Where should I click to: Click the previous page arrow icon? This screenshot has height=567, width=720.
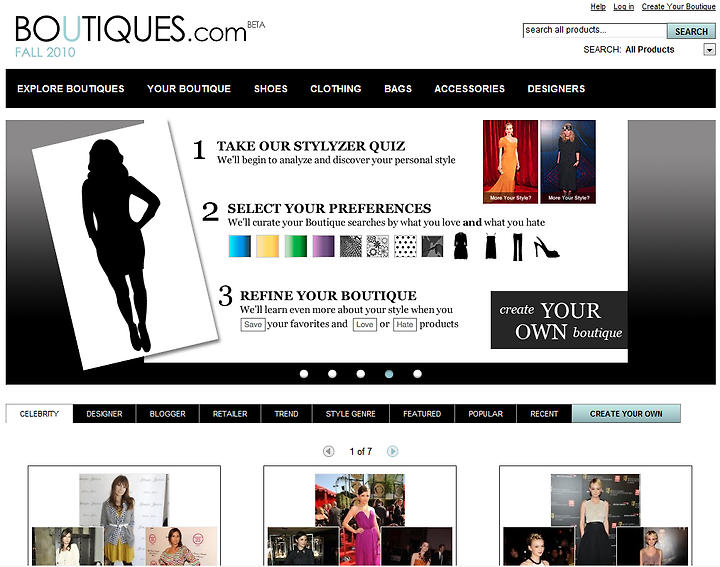(x=328, y=451)
